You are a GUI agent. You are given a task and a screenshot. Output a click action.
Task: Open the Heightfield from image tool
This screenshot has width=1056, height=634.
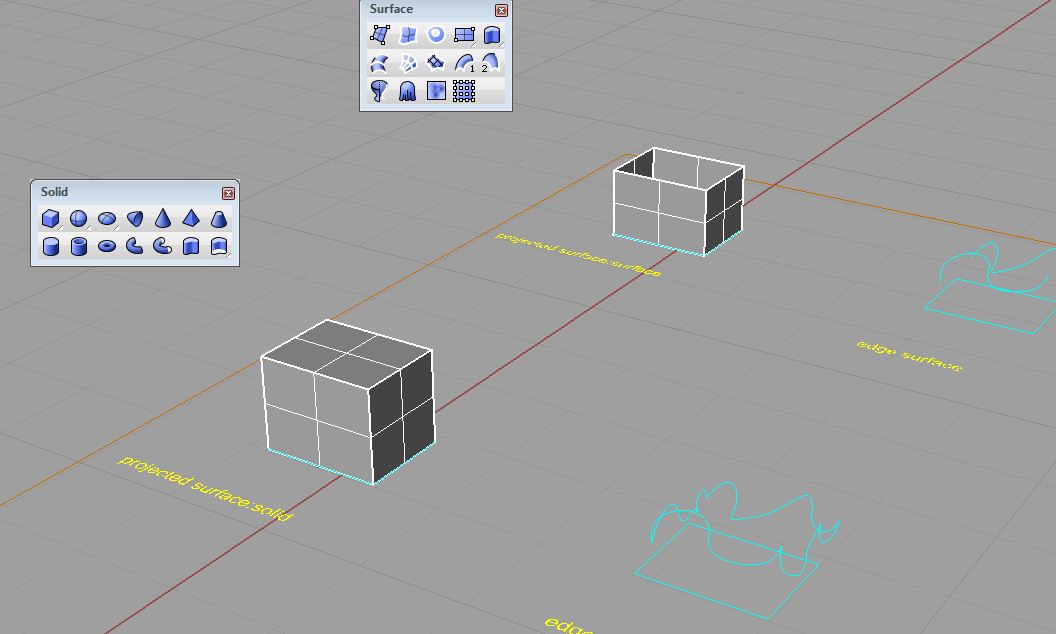(436, 92)
